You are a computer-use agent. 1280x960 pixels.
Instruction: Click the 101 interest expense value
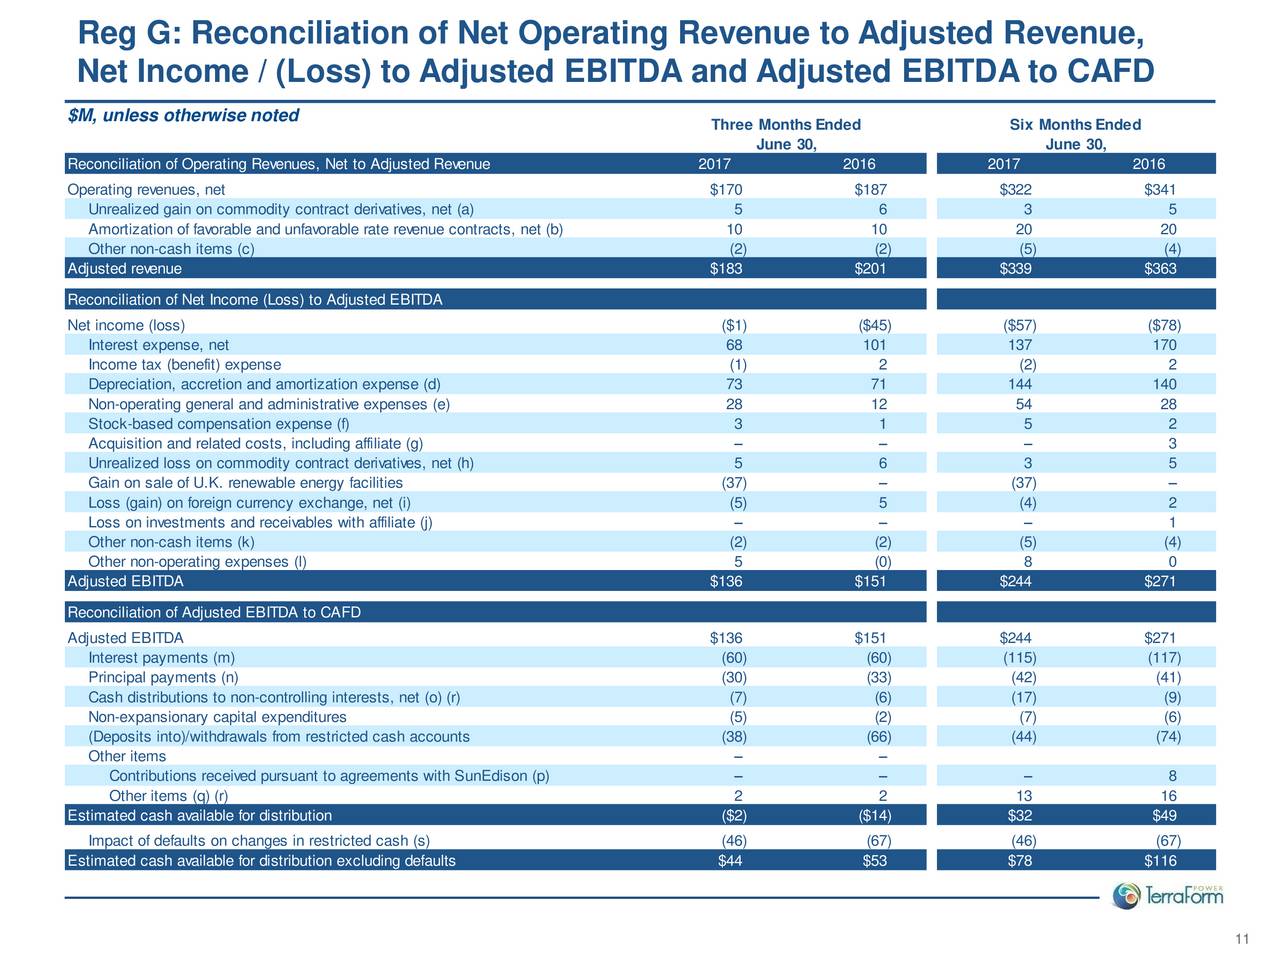(873, 345)
